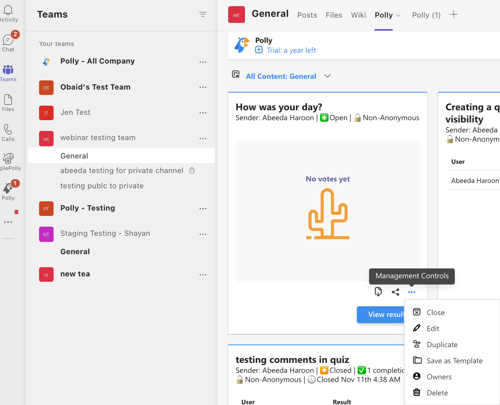Open more options for webinar testing team
500x405 pixels.
203,138
